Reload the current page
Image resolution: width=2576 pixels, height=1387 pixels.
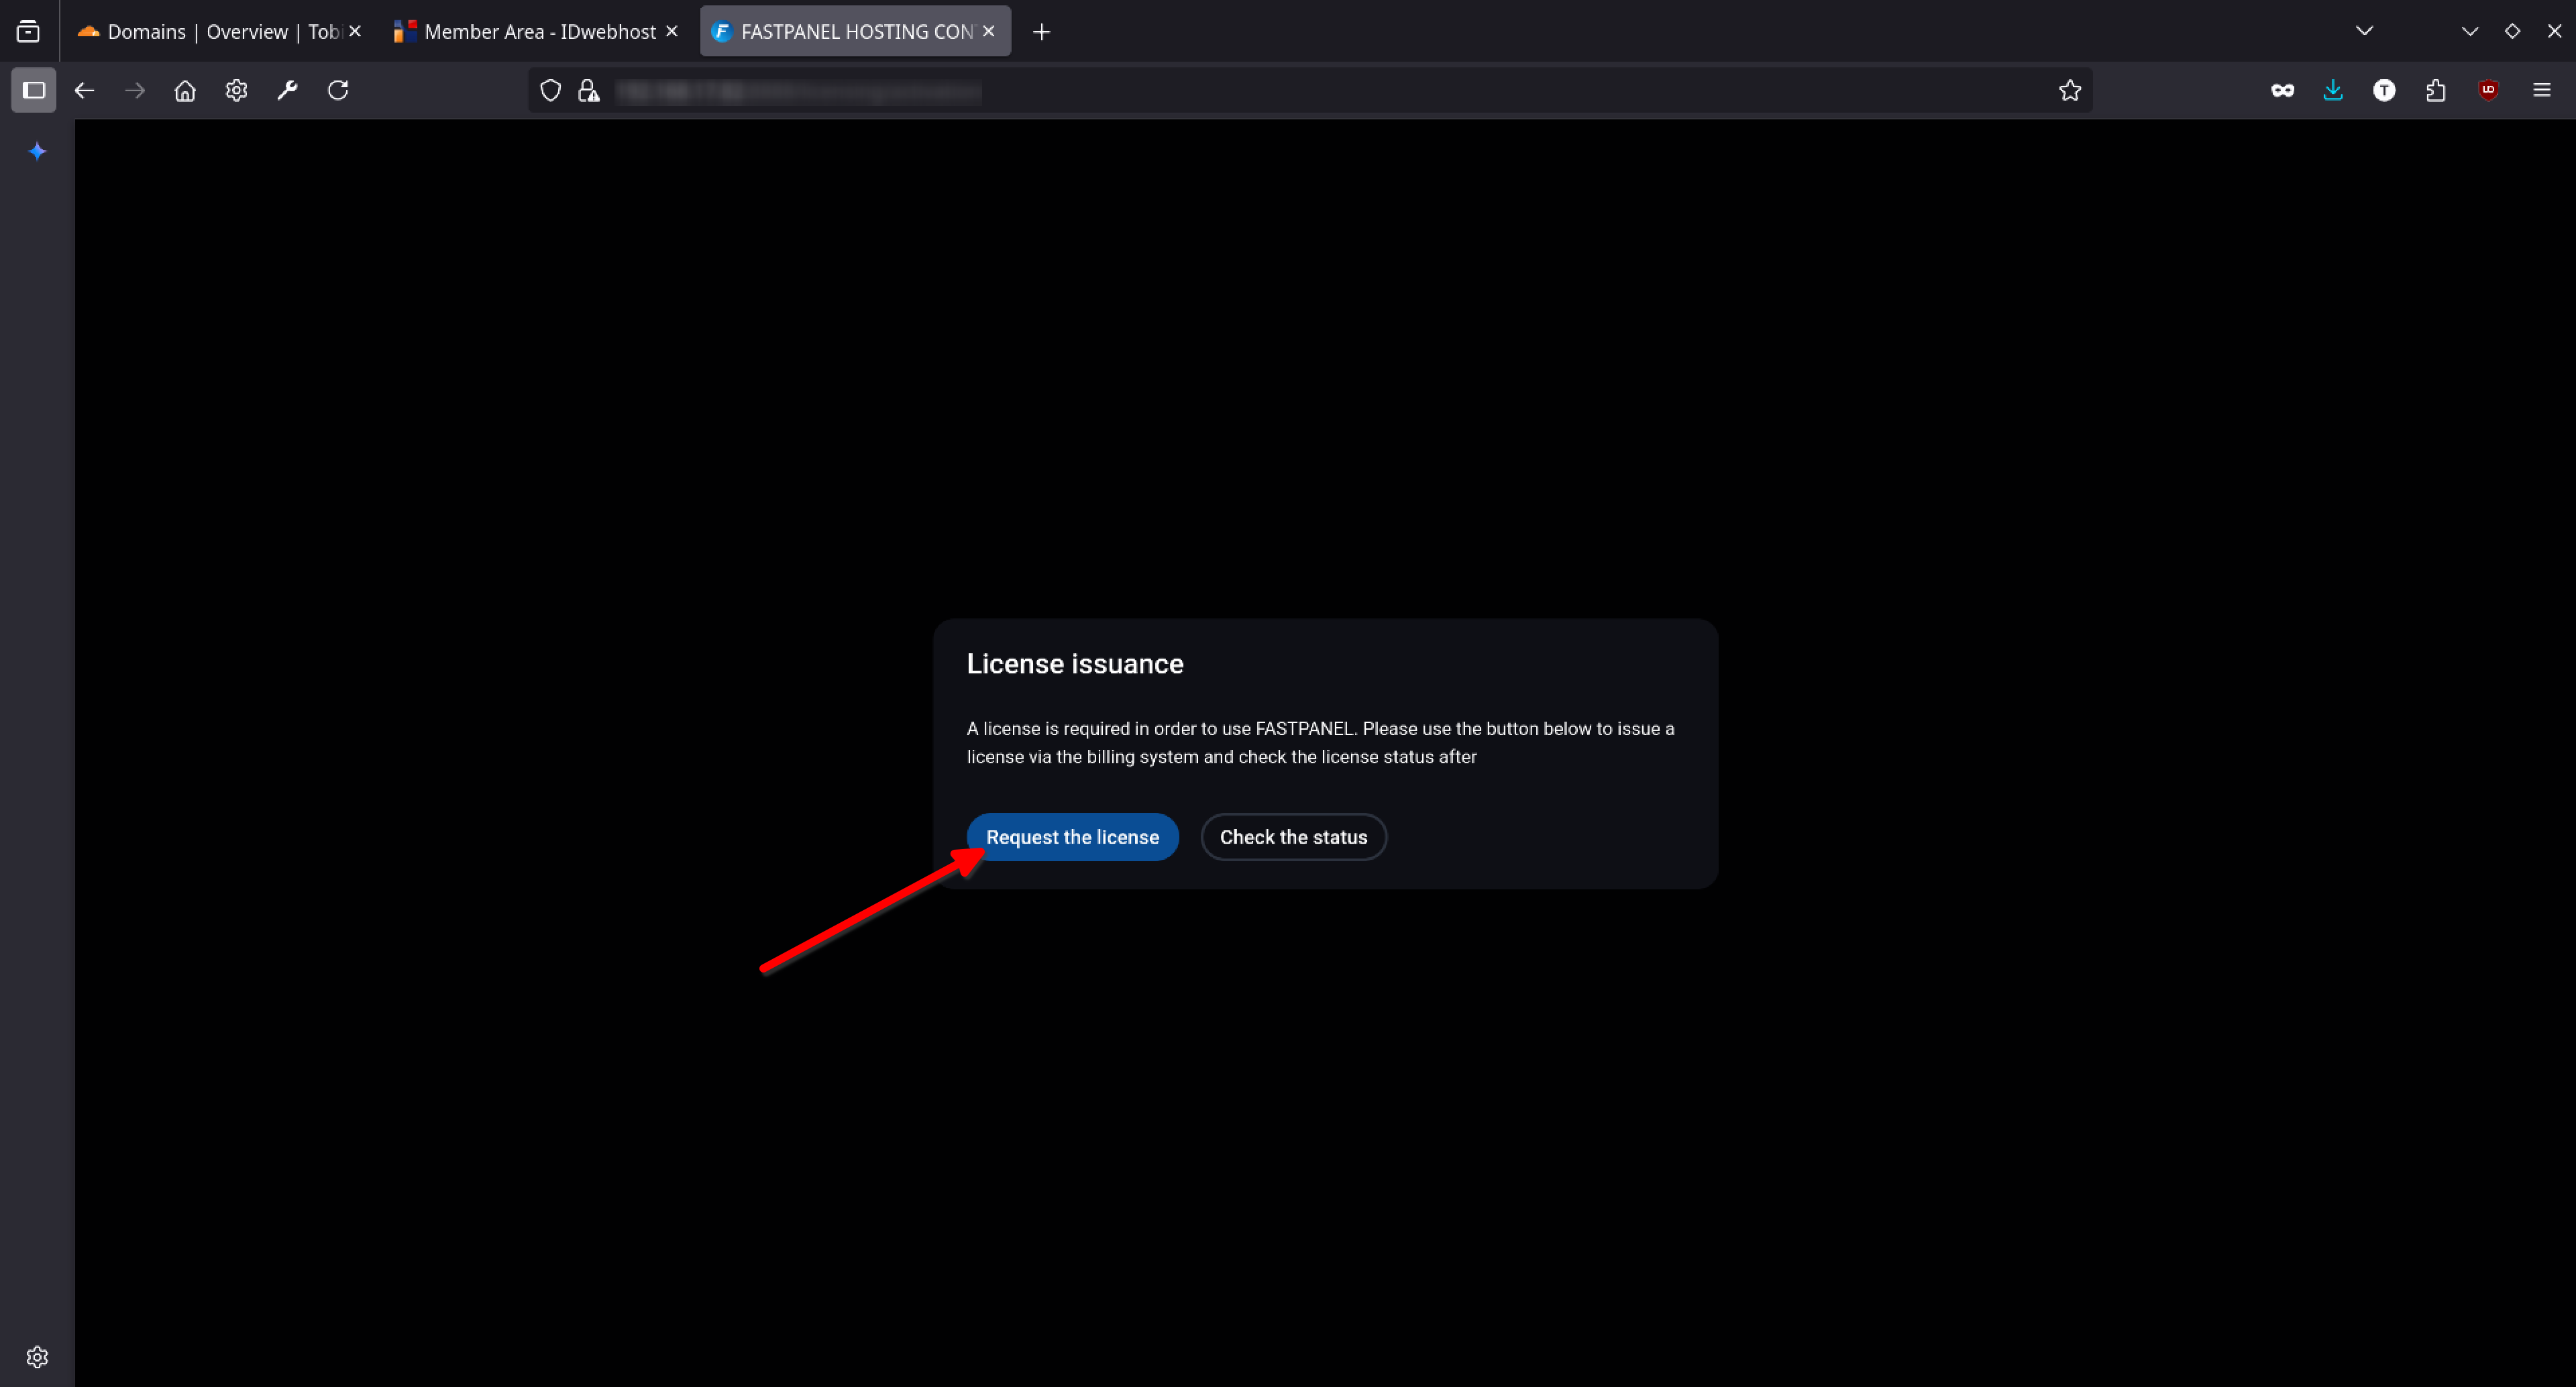point(338,91)
